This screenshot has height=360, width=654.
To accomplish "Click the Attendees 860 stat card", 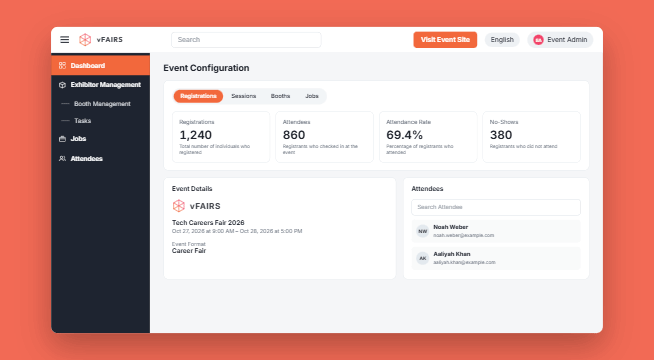I will [x=324, y=137].
